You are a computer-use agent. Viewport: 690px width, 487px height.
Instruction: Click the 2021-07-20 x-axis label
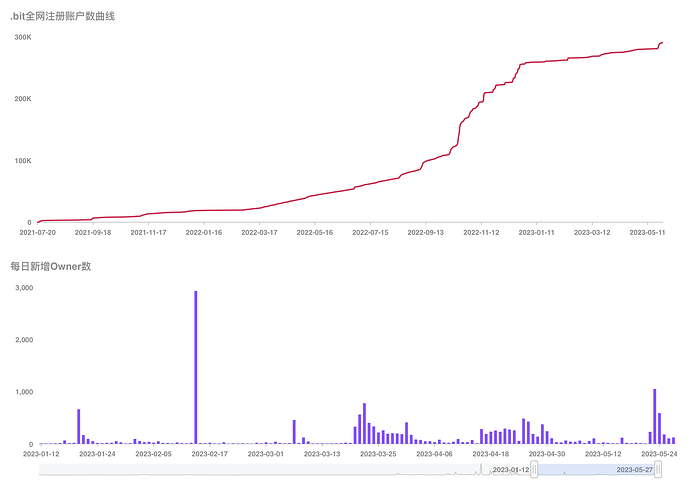pyautogui.click(x=38, y=232)
